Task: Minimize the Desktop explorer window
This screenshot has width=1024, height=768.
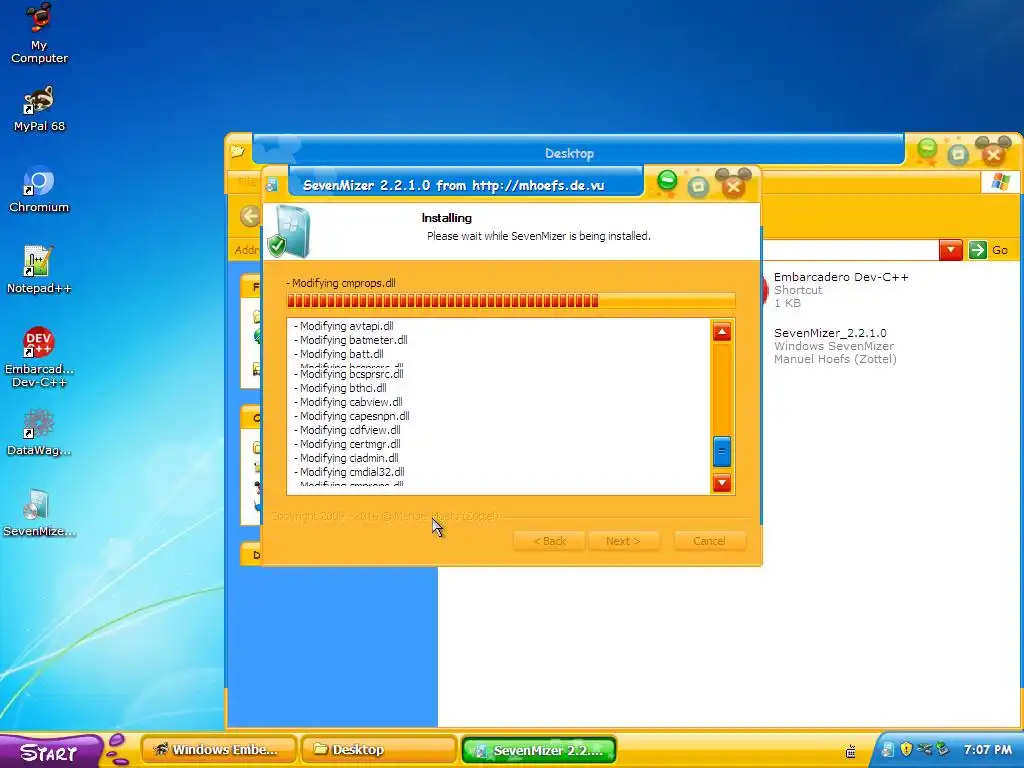Action: click(x=927, y=149)
